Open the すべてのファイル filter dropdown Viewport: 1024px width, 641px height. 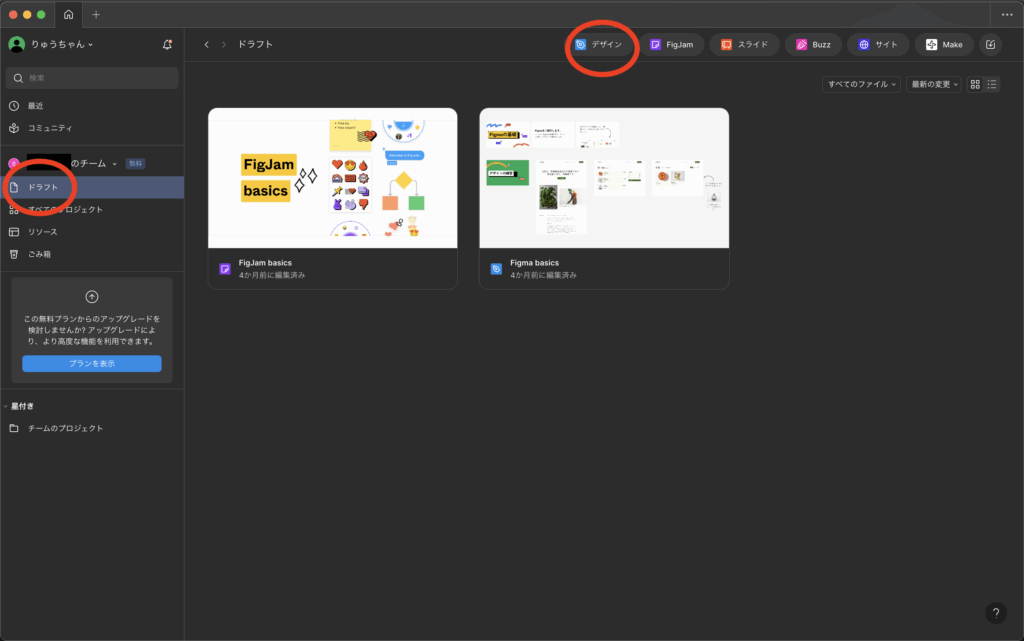tap(861, 84)
